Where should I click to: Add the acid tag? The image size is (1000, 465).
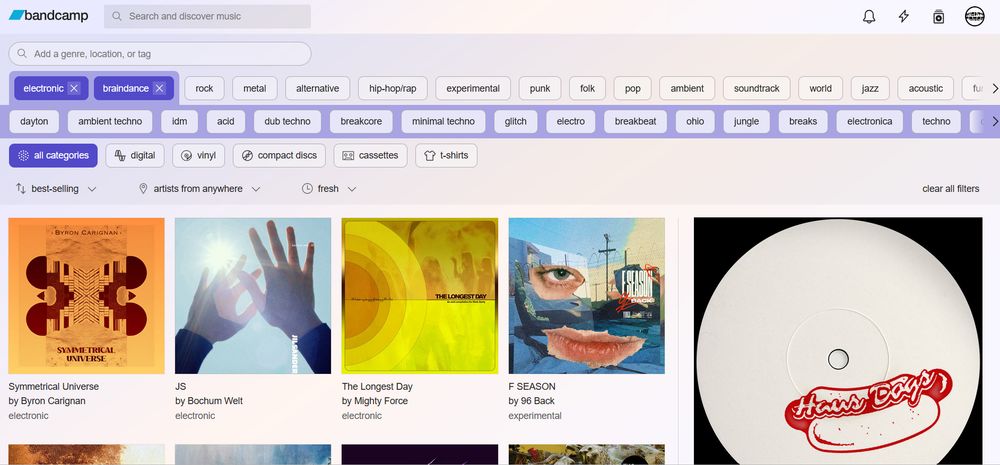point(226,121)
